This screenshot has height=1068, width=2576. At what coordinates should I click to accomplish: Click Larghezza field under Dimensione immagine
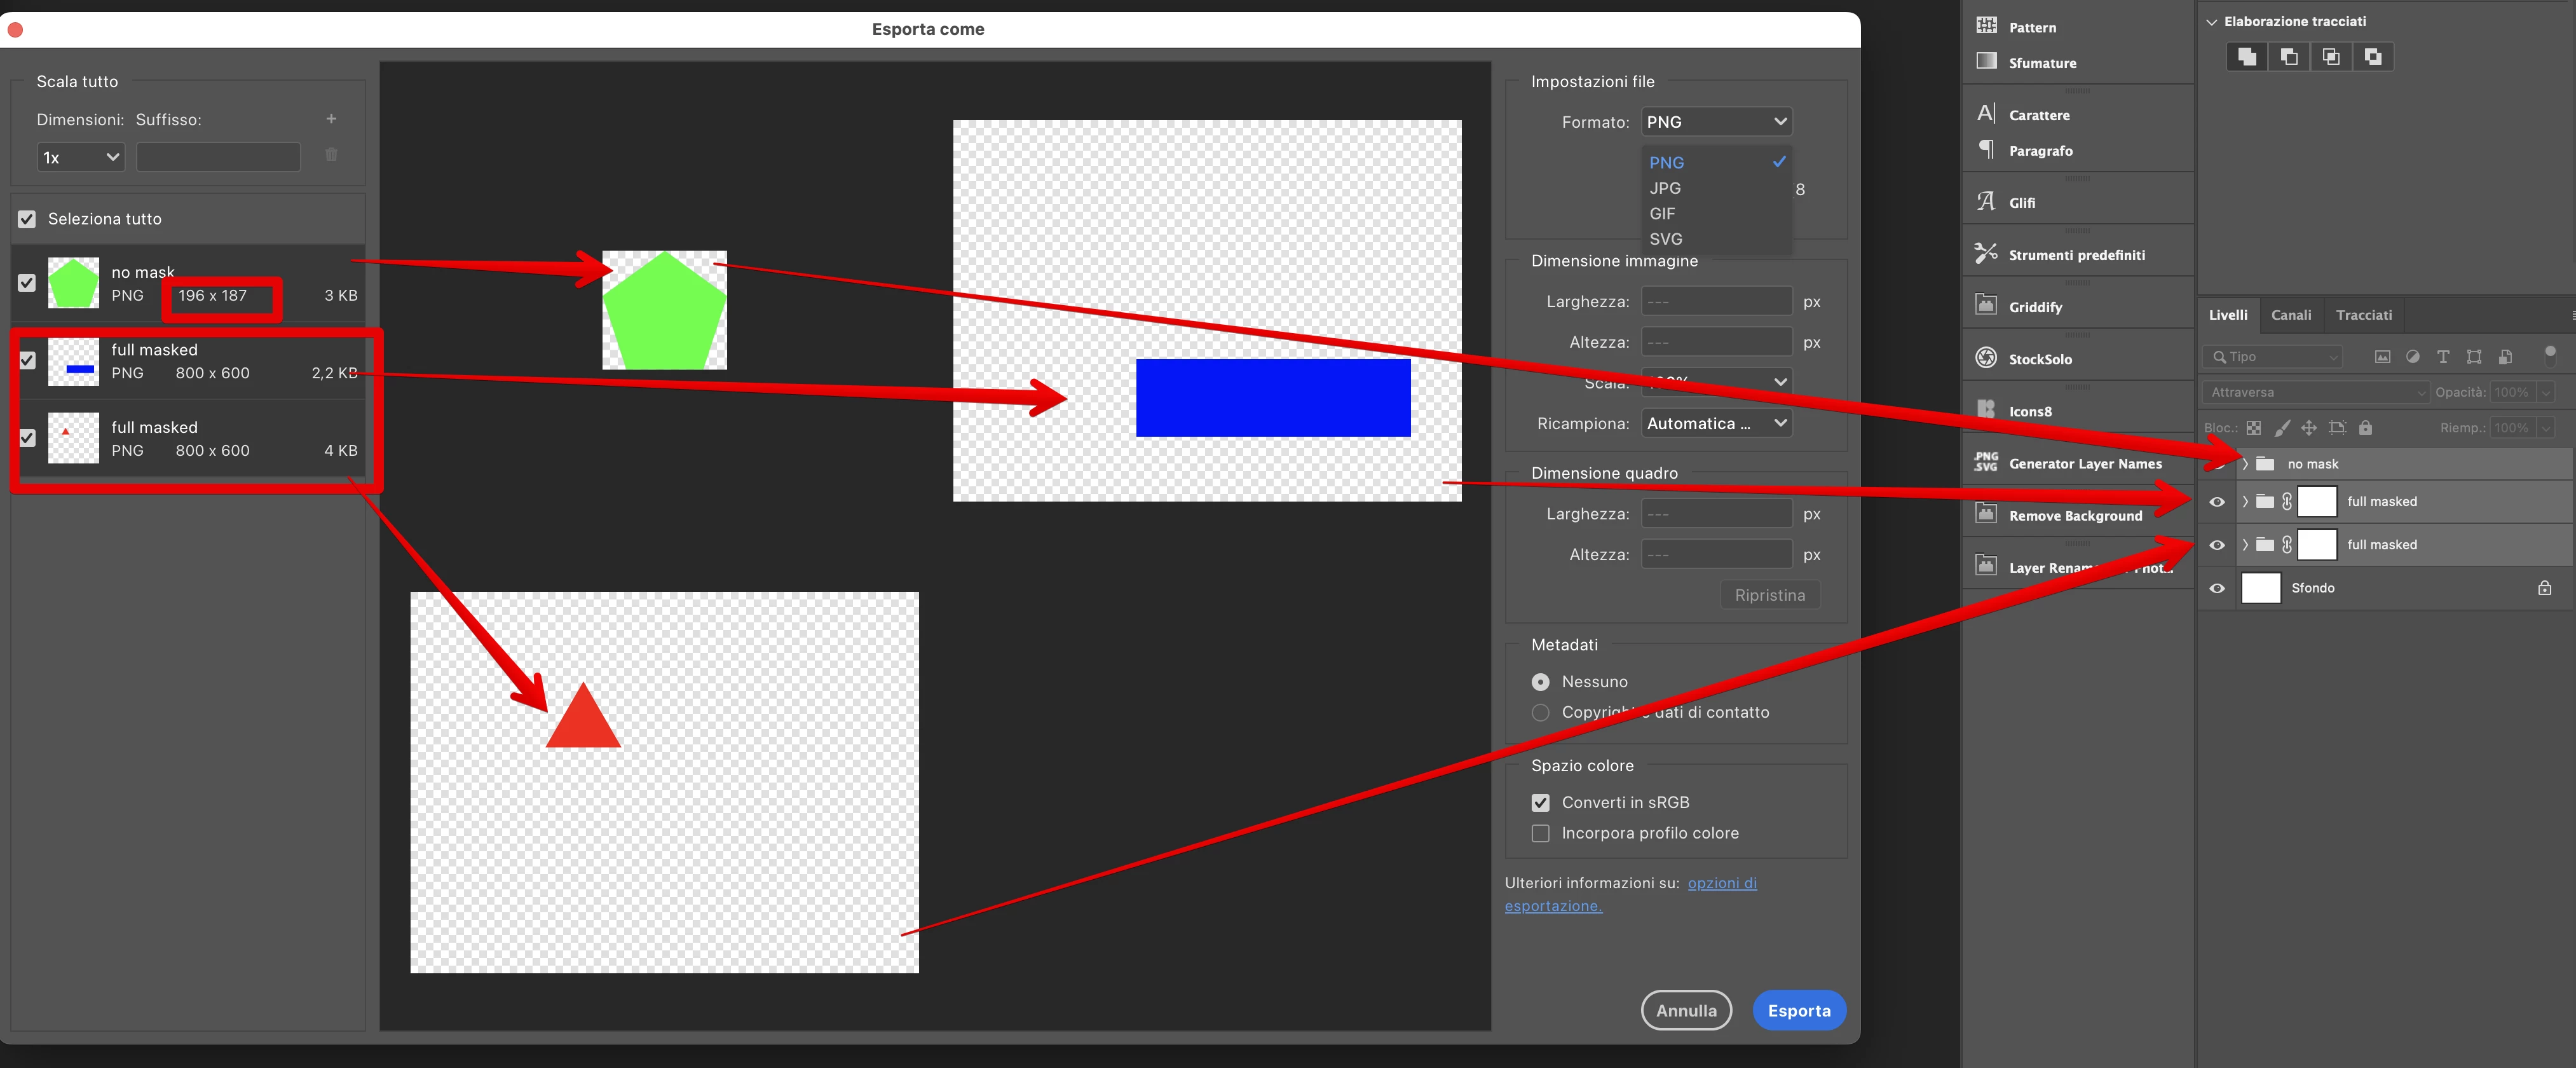tap(1717, 301)
